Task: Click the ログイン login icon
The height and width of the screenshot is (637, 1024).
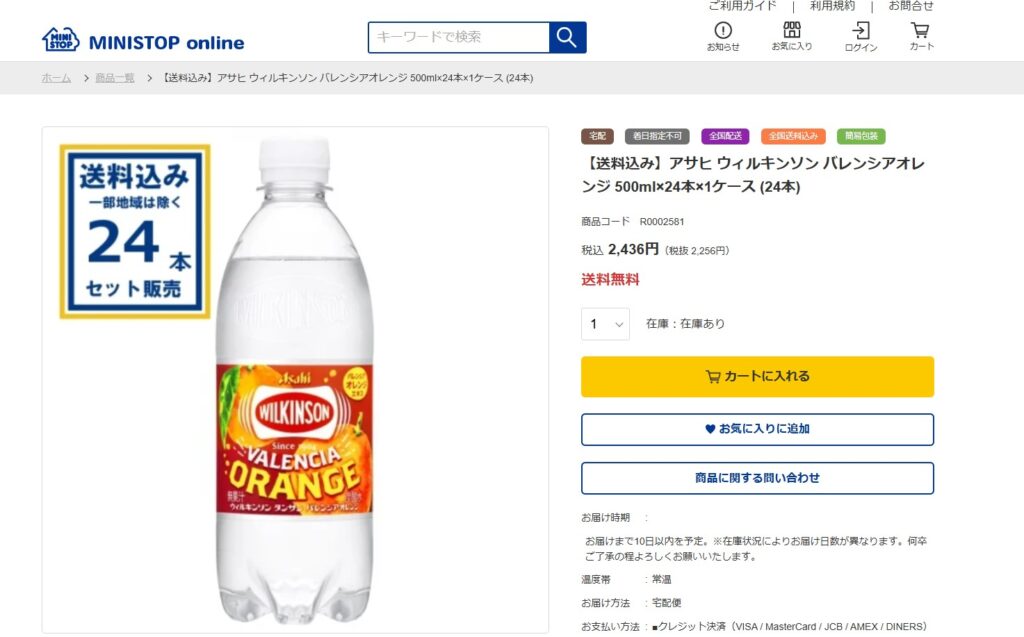Action: [x=861, y=33]
